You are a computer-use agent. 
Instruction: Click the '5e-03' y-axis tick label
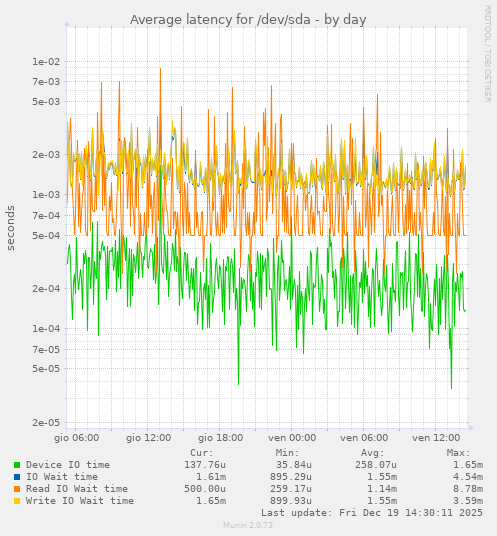pos(46,102)
